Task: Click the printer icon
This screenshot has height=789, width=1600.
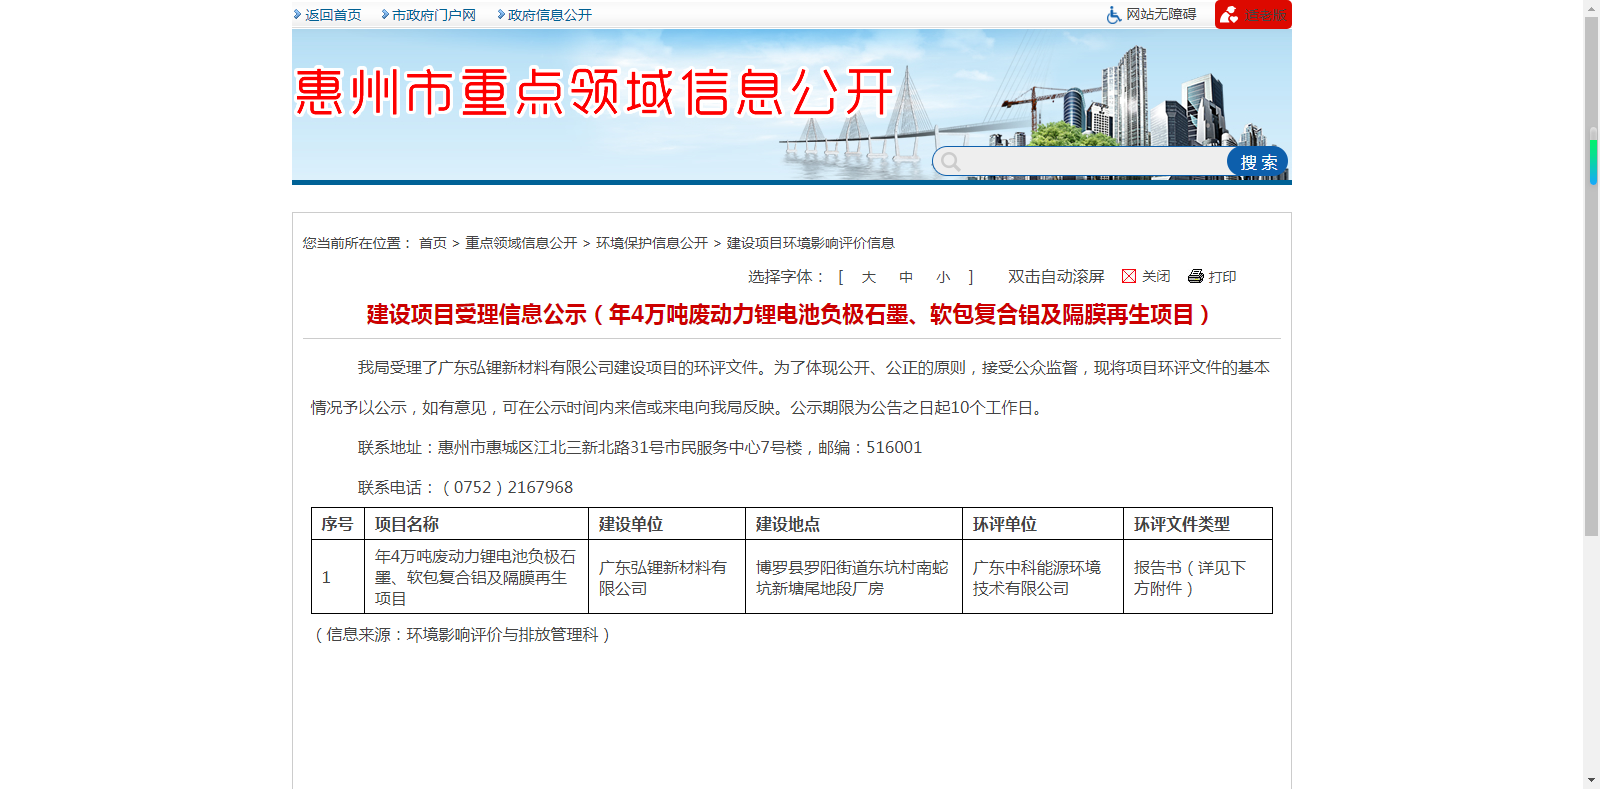Action: [1196, 276]
